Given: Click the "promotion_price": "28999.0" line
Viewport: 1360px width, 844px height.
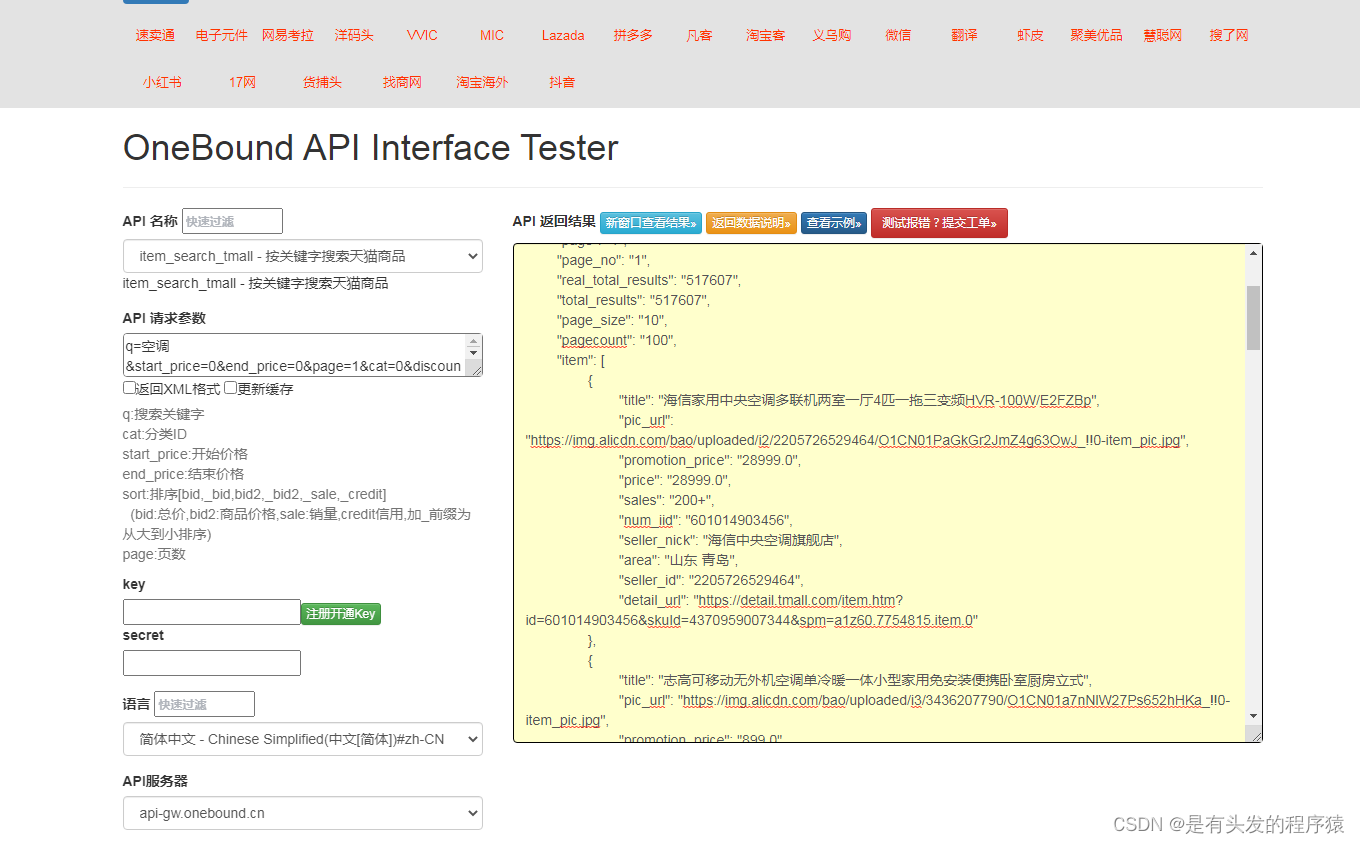Looking at the screenshot, I should 710,460.
